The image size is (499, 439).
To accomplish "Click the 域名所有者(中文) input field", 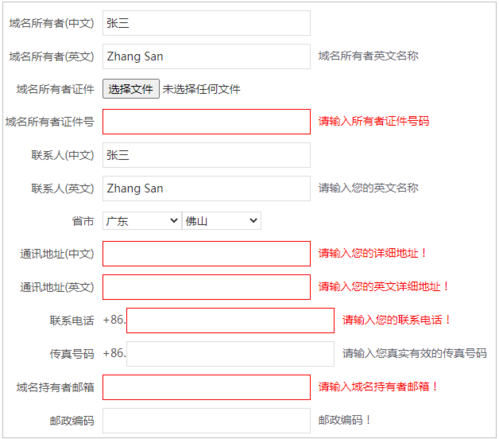I will 206,23.
